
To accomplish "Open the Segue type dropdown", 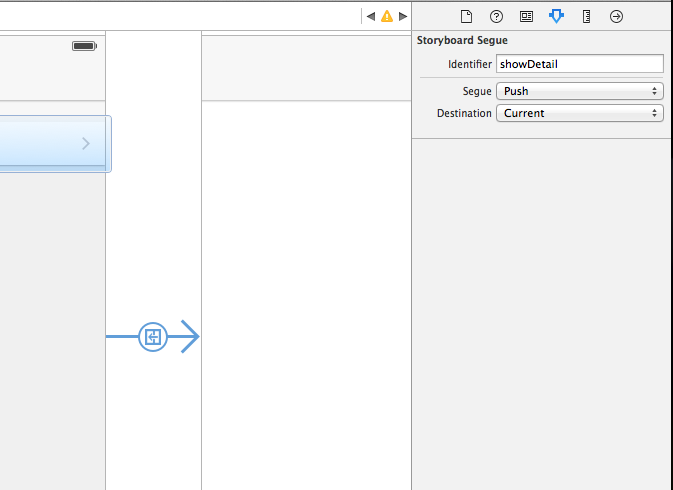I will coord(579,91).
